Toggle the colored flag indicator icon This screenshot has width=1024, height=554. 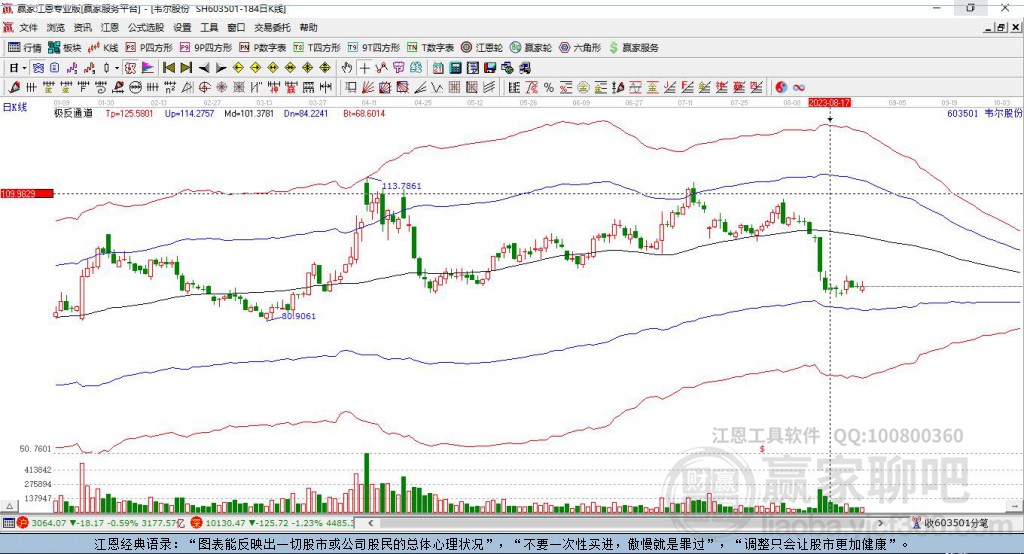point(148,68)
